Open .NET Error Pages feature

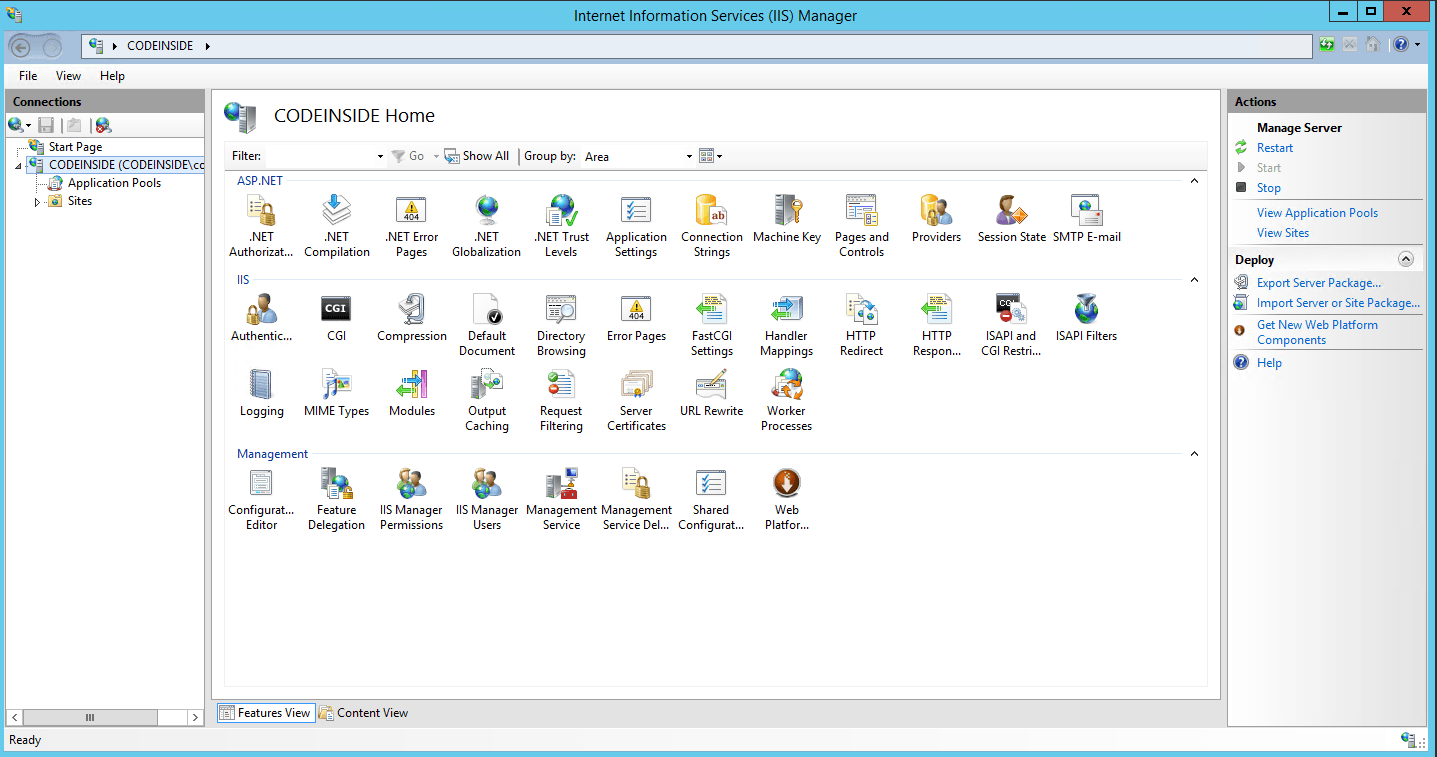(411, 226)
